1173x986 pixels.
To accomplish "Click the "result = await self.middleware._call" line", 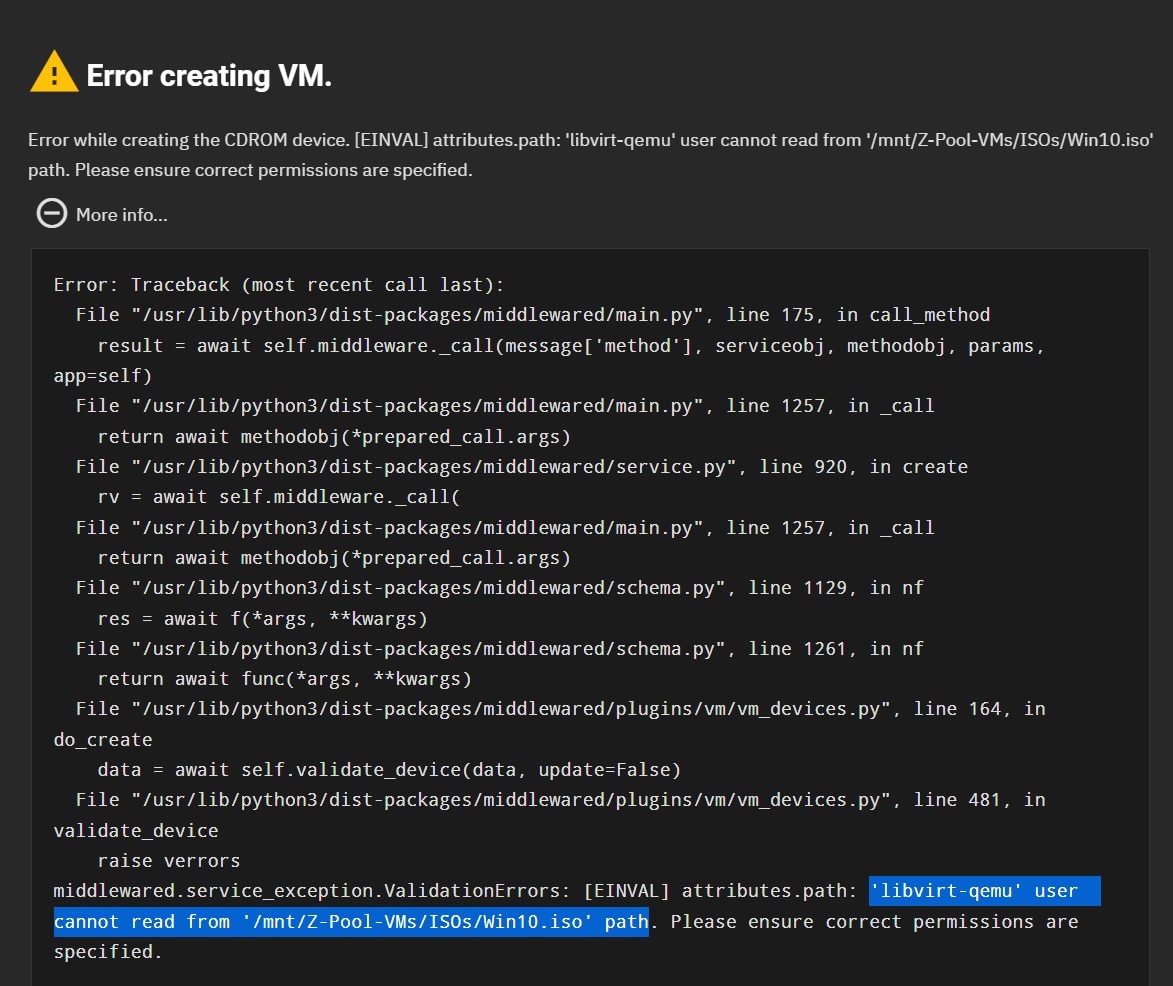I will 571,346.
